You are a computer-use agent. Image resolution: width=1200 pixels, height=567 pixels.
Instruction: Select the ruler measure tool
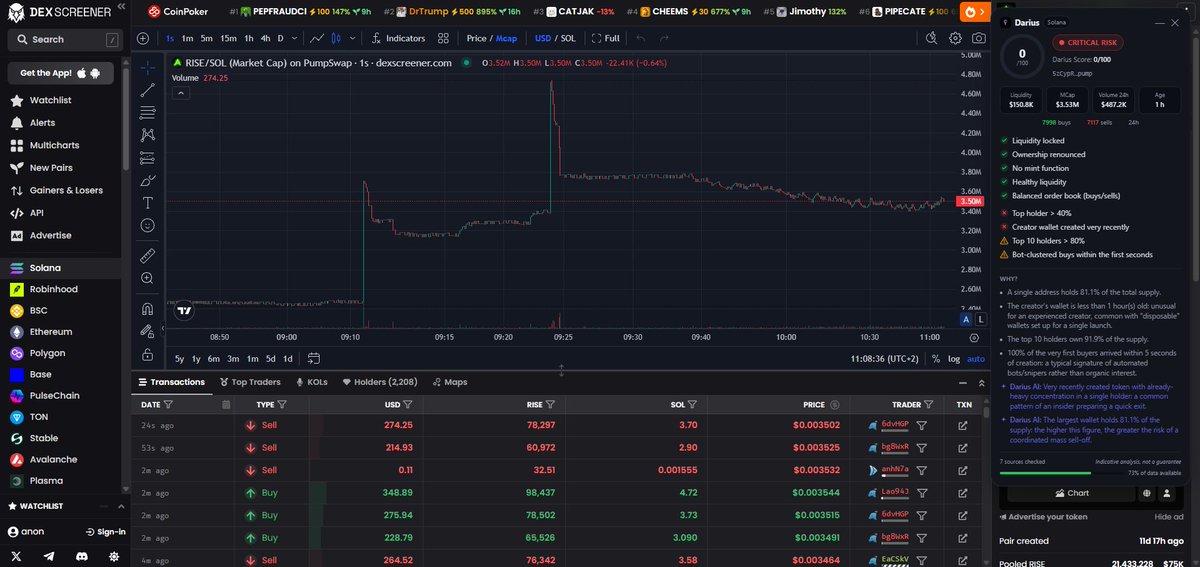click(147, 255)
